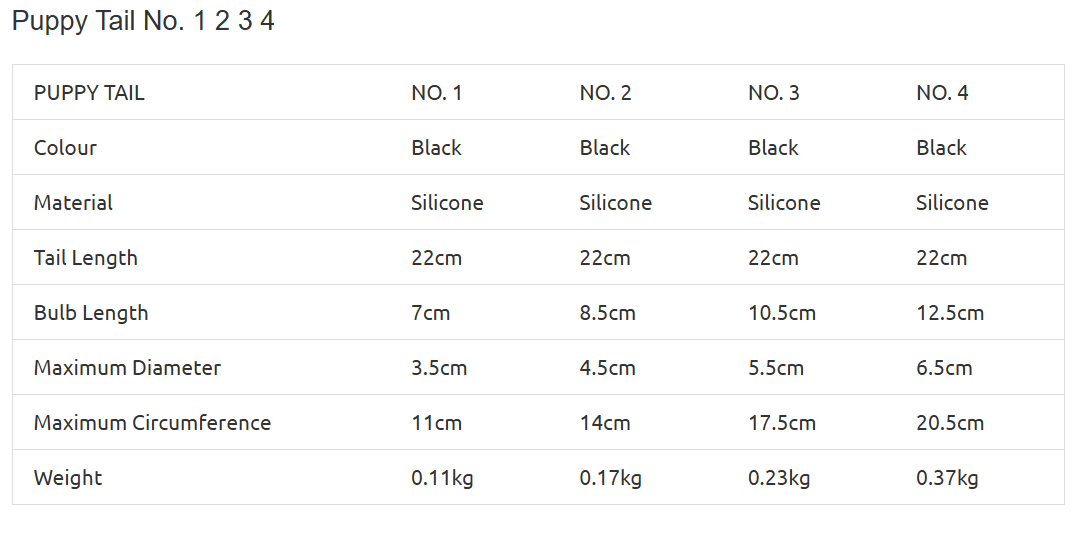Select the NO. 2 column header

tap(605, 93)
